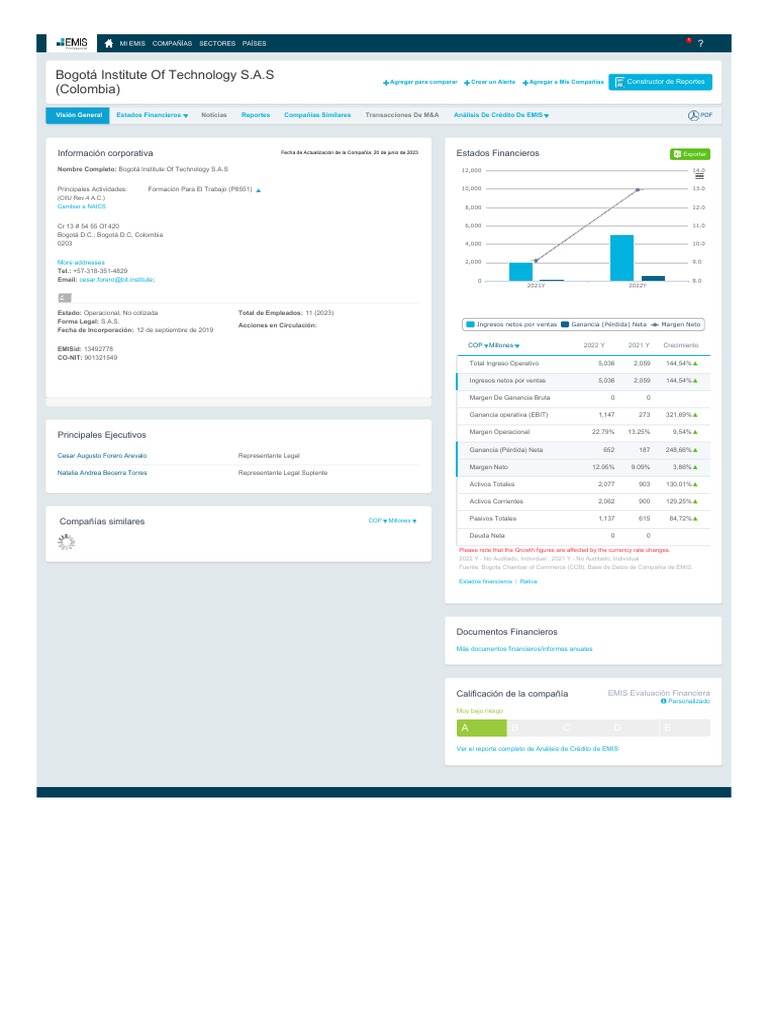Screen dimensions: 768x1024
Task: Click Pasivos Totales row label
Action: pyautogui.click(x=492, y=519)
